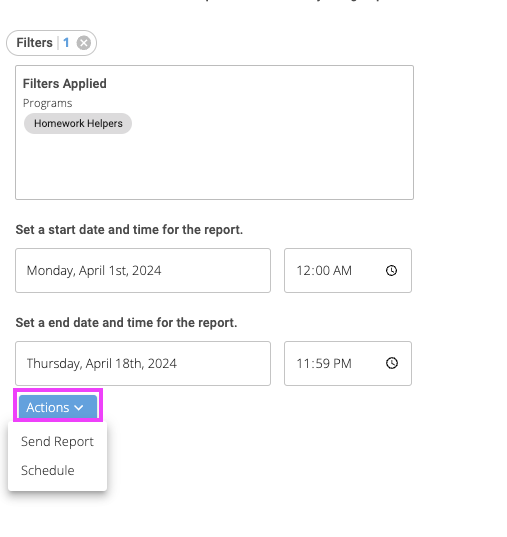Open start date field Monday, April 1st, 2024

pos(143,271)
